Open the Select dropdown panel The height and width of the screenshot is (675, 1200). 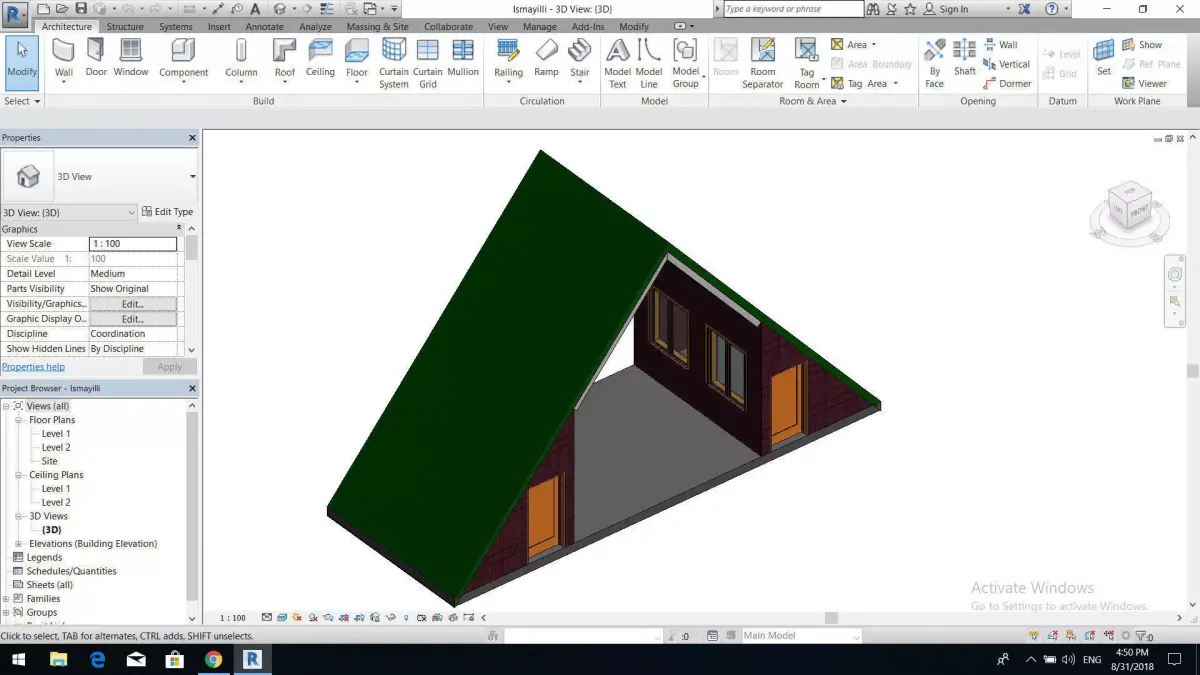22,101
